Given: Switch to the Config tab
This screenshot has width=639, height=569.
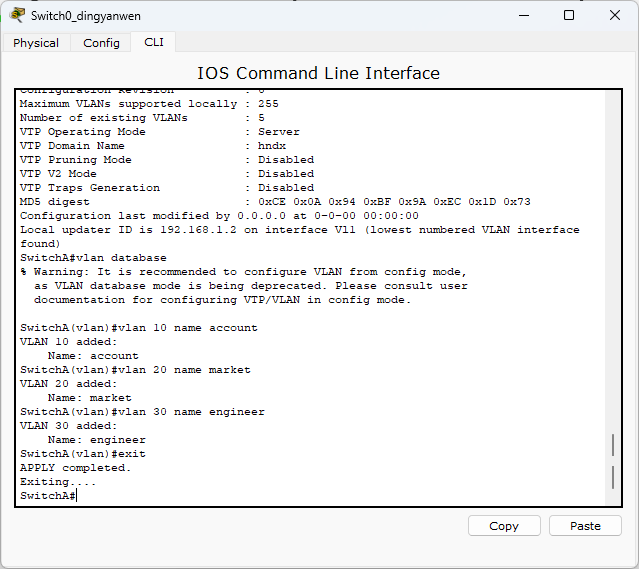Looking at the screenshot, I should (101, 43).
